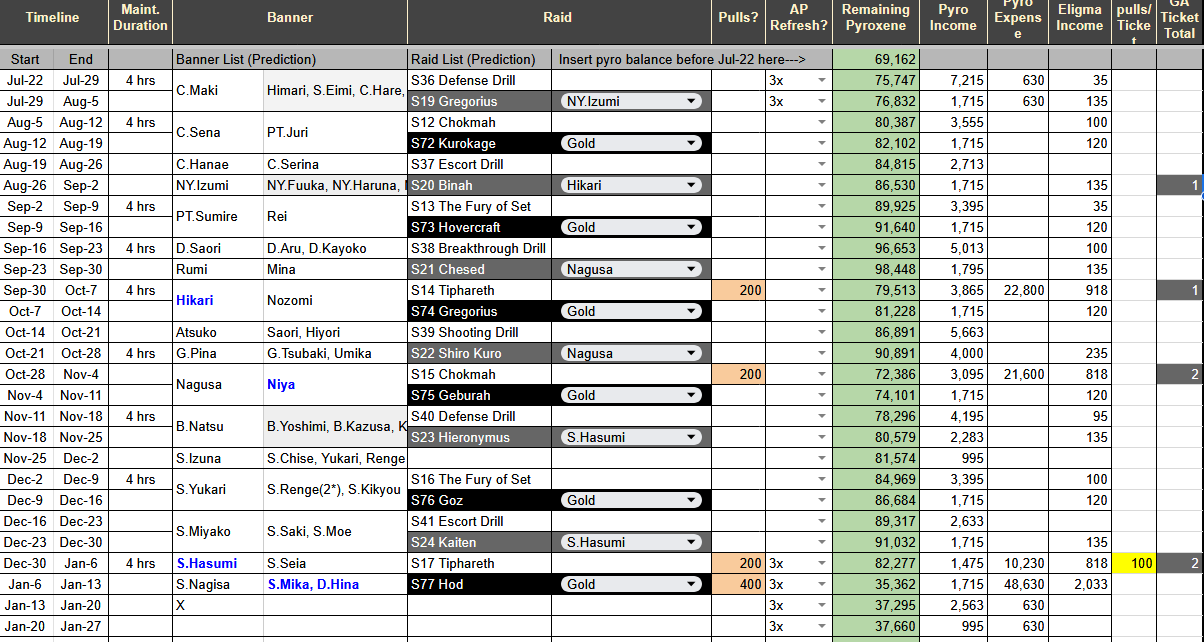Viewport: 1204px width, 642px height.
Task: Click the pyro income value 7,215
Action: point(953,80)
